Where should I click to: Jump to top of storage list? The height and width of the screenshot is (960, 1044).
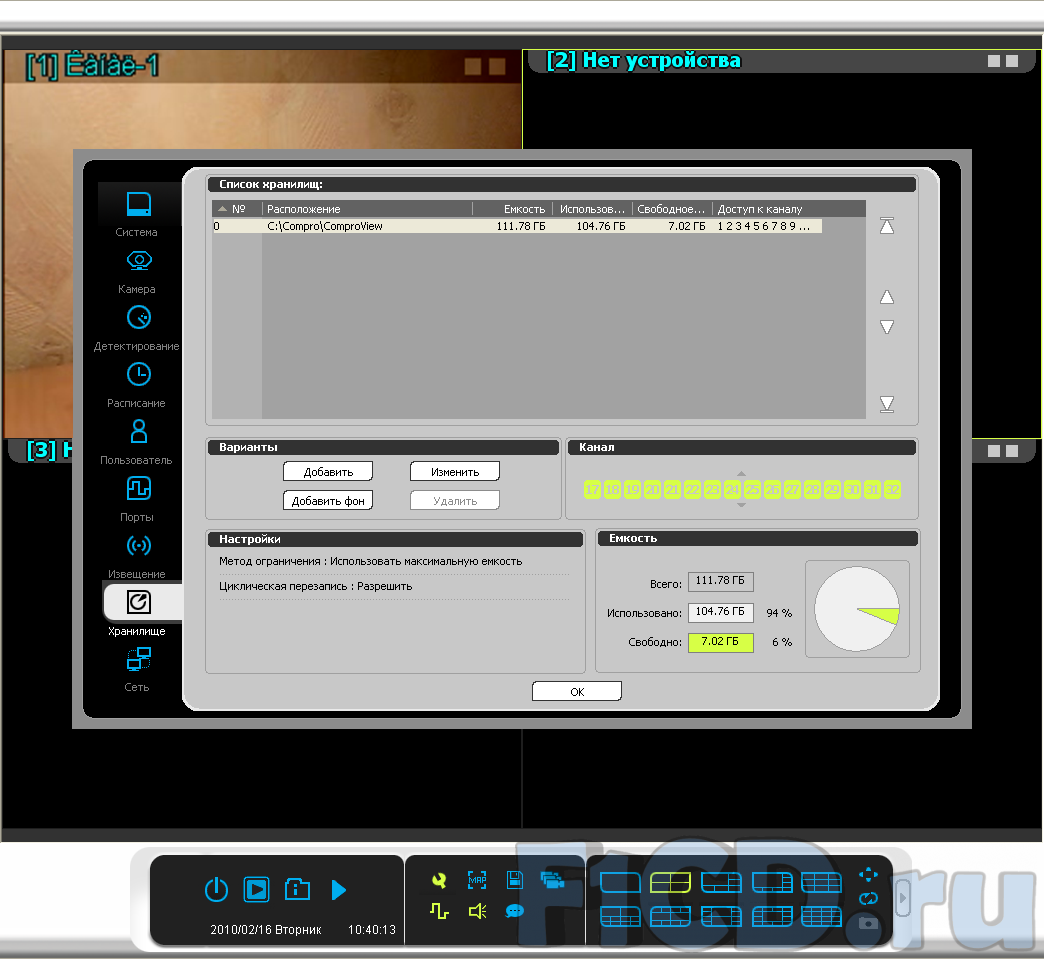coord(887,226)
